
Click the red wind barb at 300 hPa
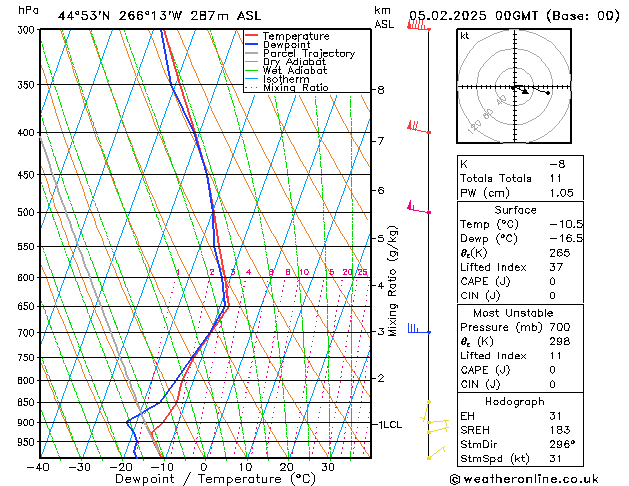(418, 26)
